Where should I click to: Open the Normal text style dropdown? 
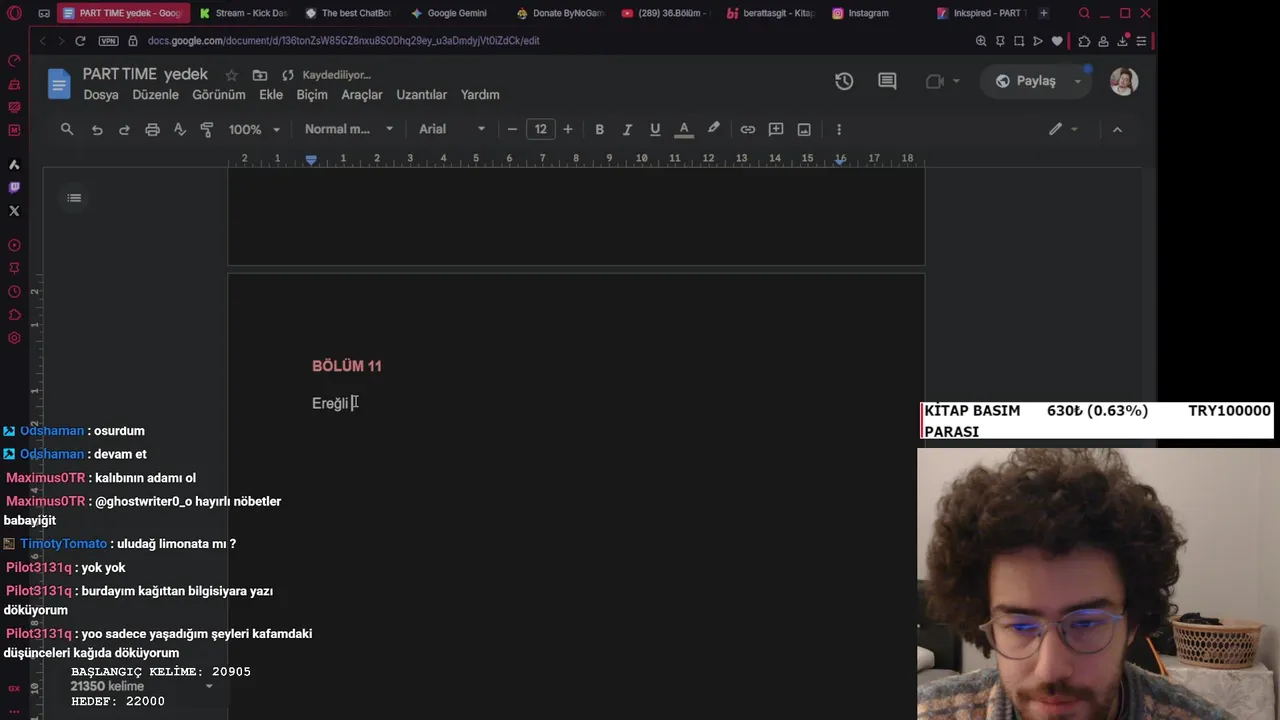[349, 129]
